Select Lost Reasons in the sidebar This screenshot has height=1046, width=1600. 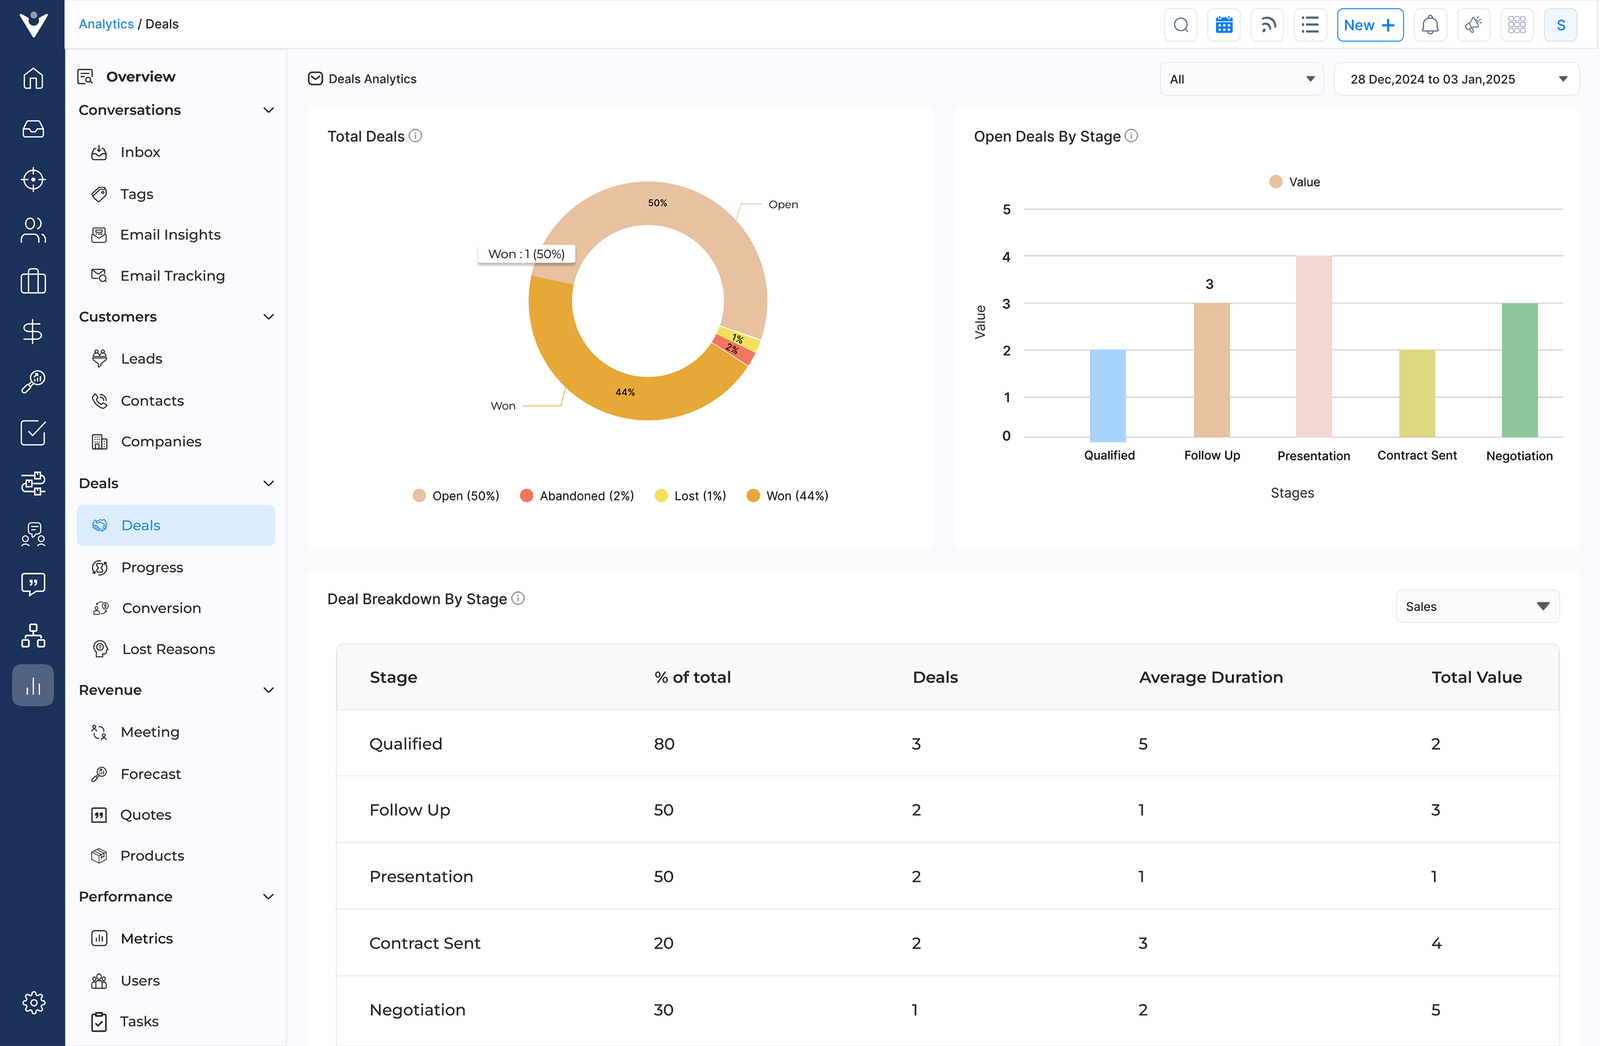click(167, 649)
